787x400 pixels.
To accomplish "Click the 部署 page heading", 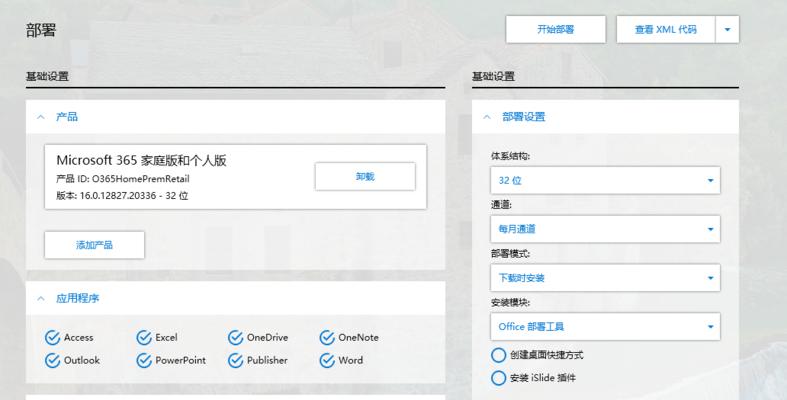I will point(41,30).
